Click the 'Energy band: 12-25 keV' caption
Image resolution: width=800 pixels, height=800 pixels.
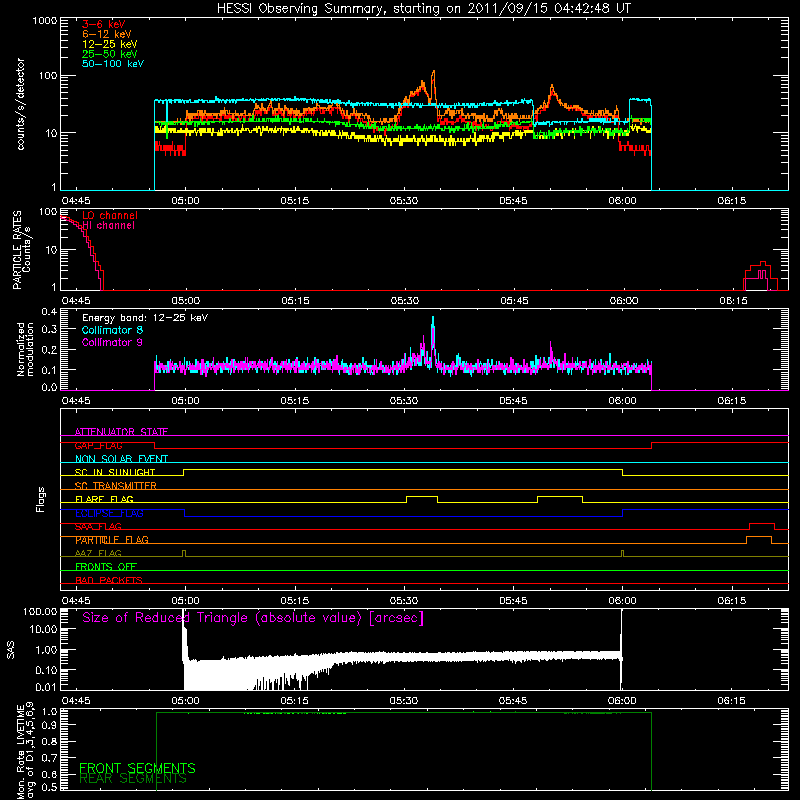coord(145,318)
